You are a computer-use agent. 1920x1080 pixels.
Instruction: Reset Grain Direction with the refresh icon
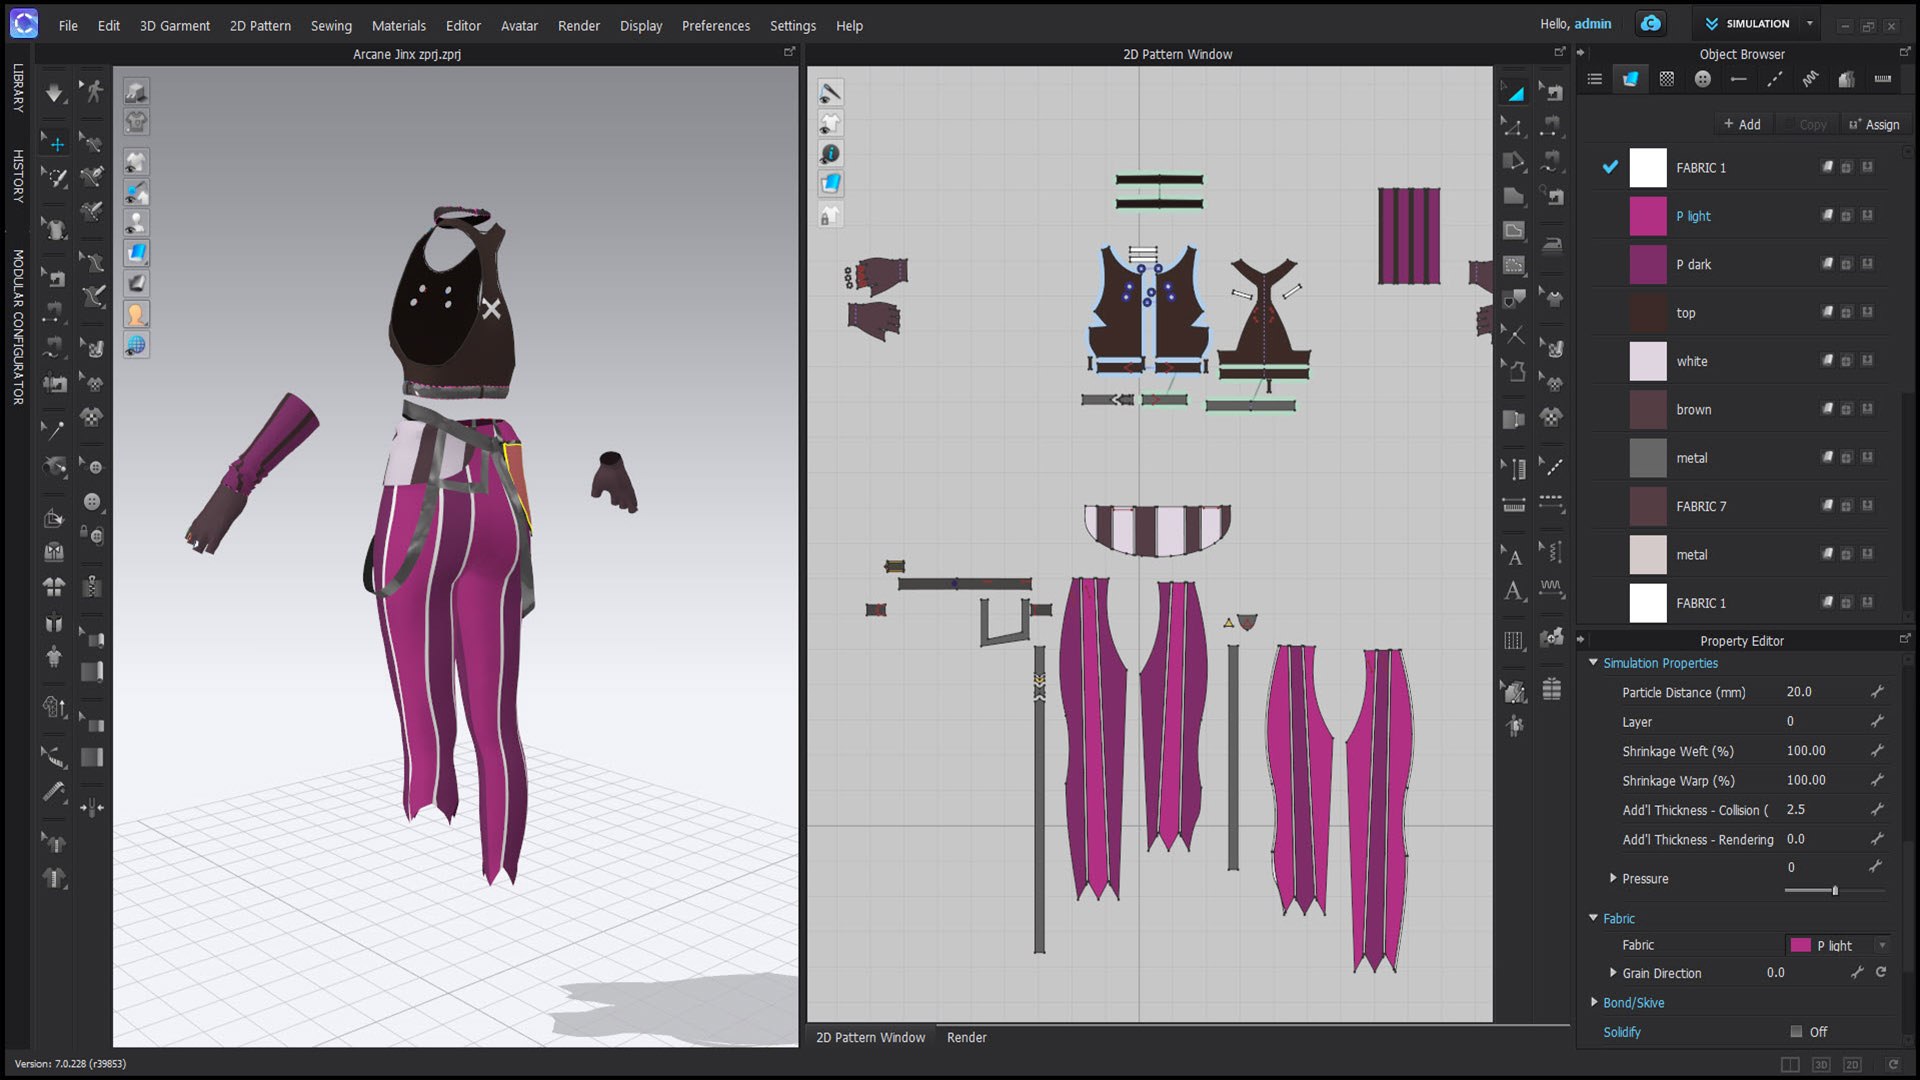(x=1881, y=972)
